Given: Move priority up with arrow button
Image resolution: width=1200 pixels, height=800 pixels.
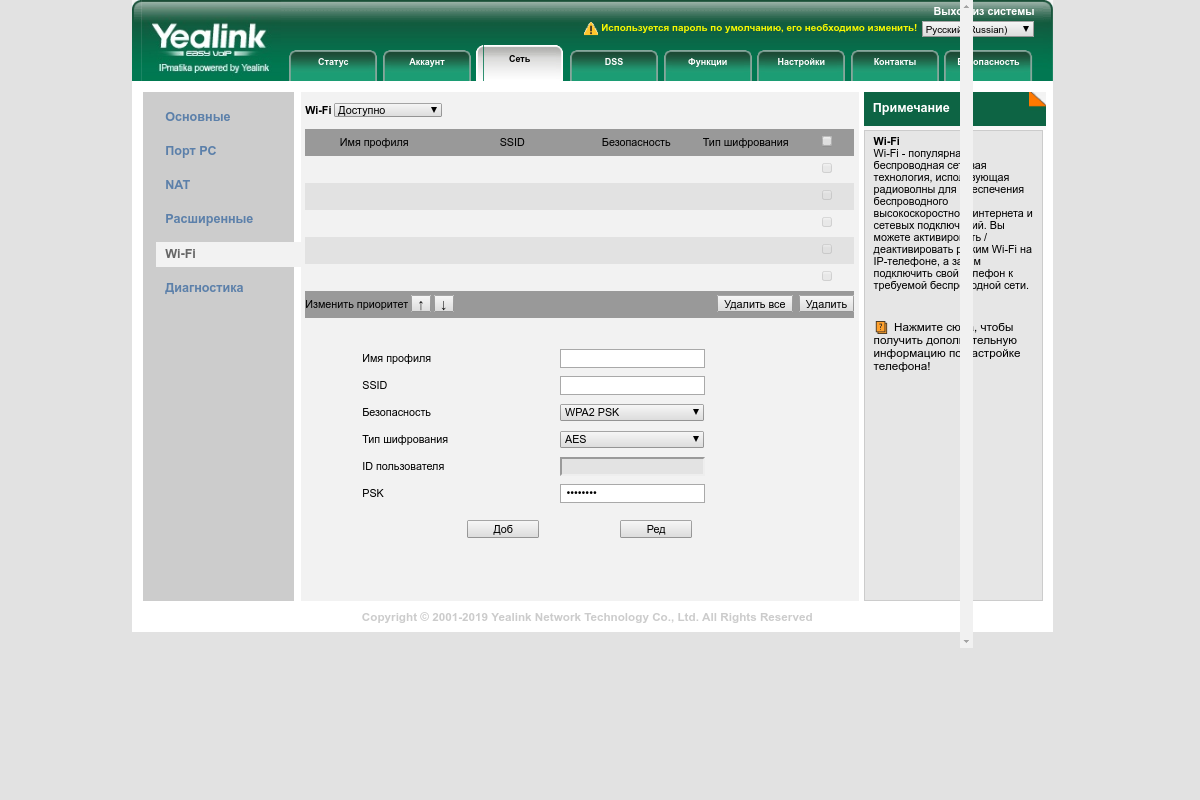Looking at the screenshot, I should [x=421, y=304].
